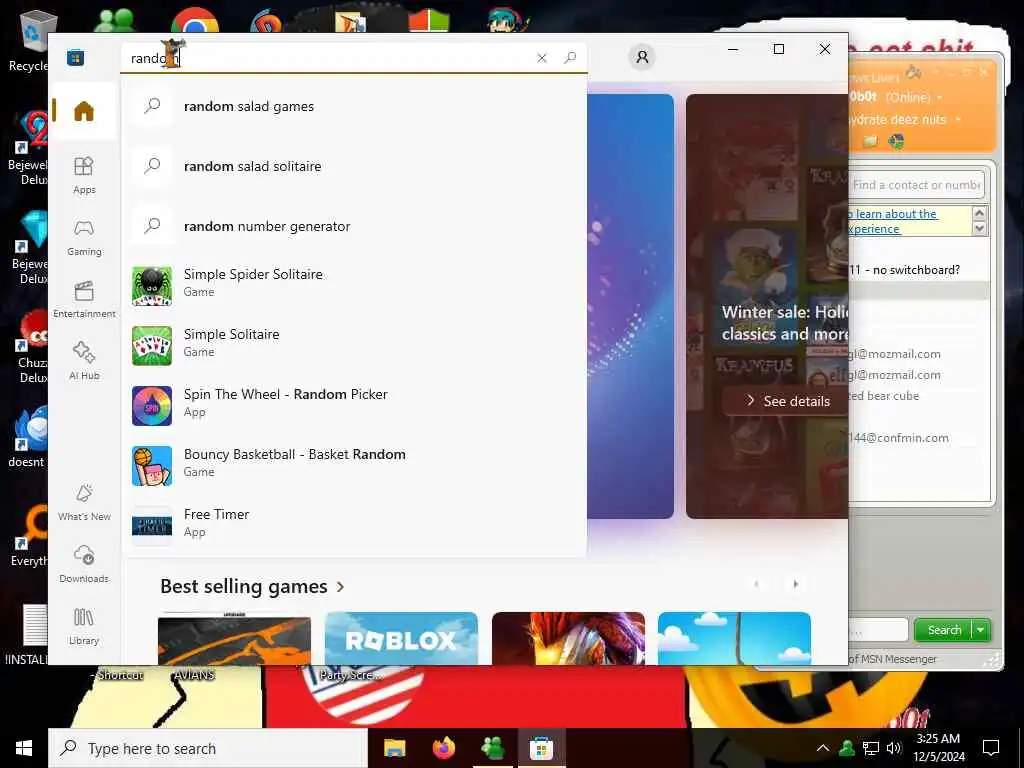
Task: Open Firefox from the taskbar
Action: pyautogui.click(x=443, y=748)
